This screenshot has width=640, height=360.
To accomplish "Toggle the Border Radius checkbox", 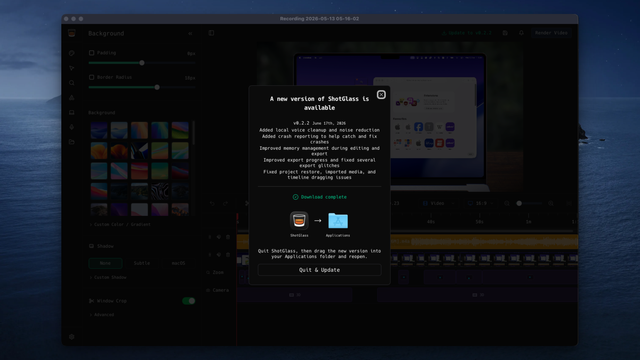I will [x=91, y=77].
